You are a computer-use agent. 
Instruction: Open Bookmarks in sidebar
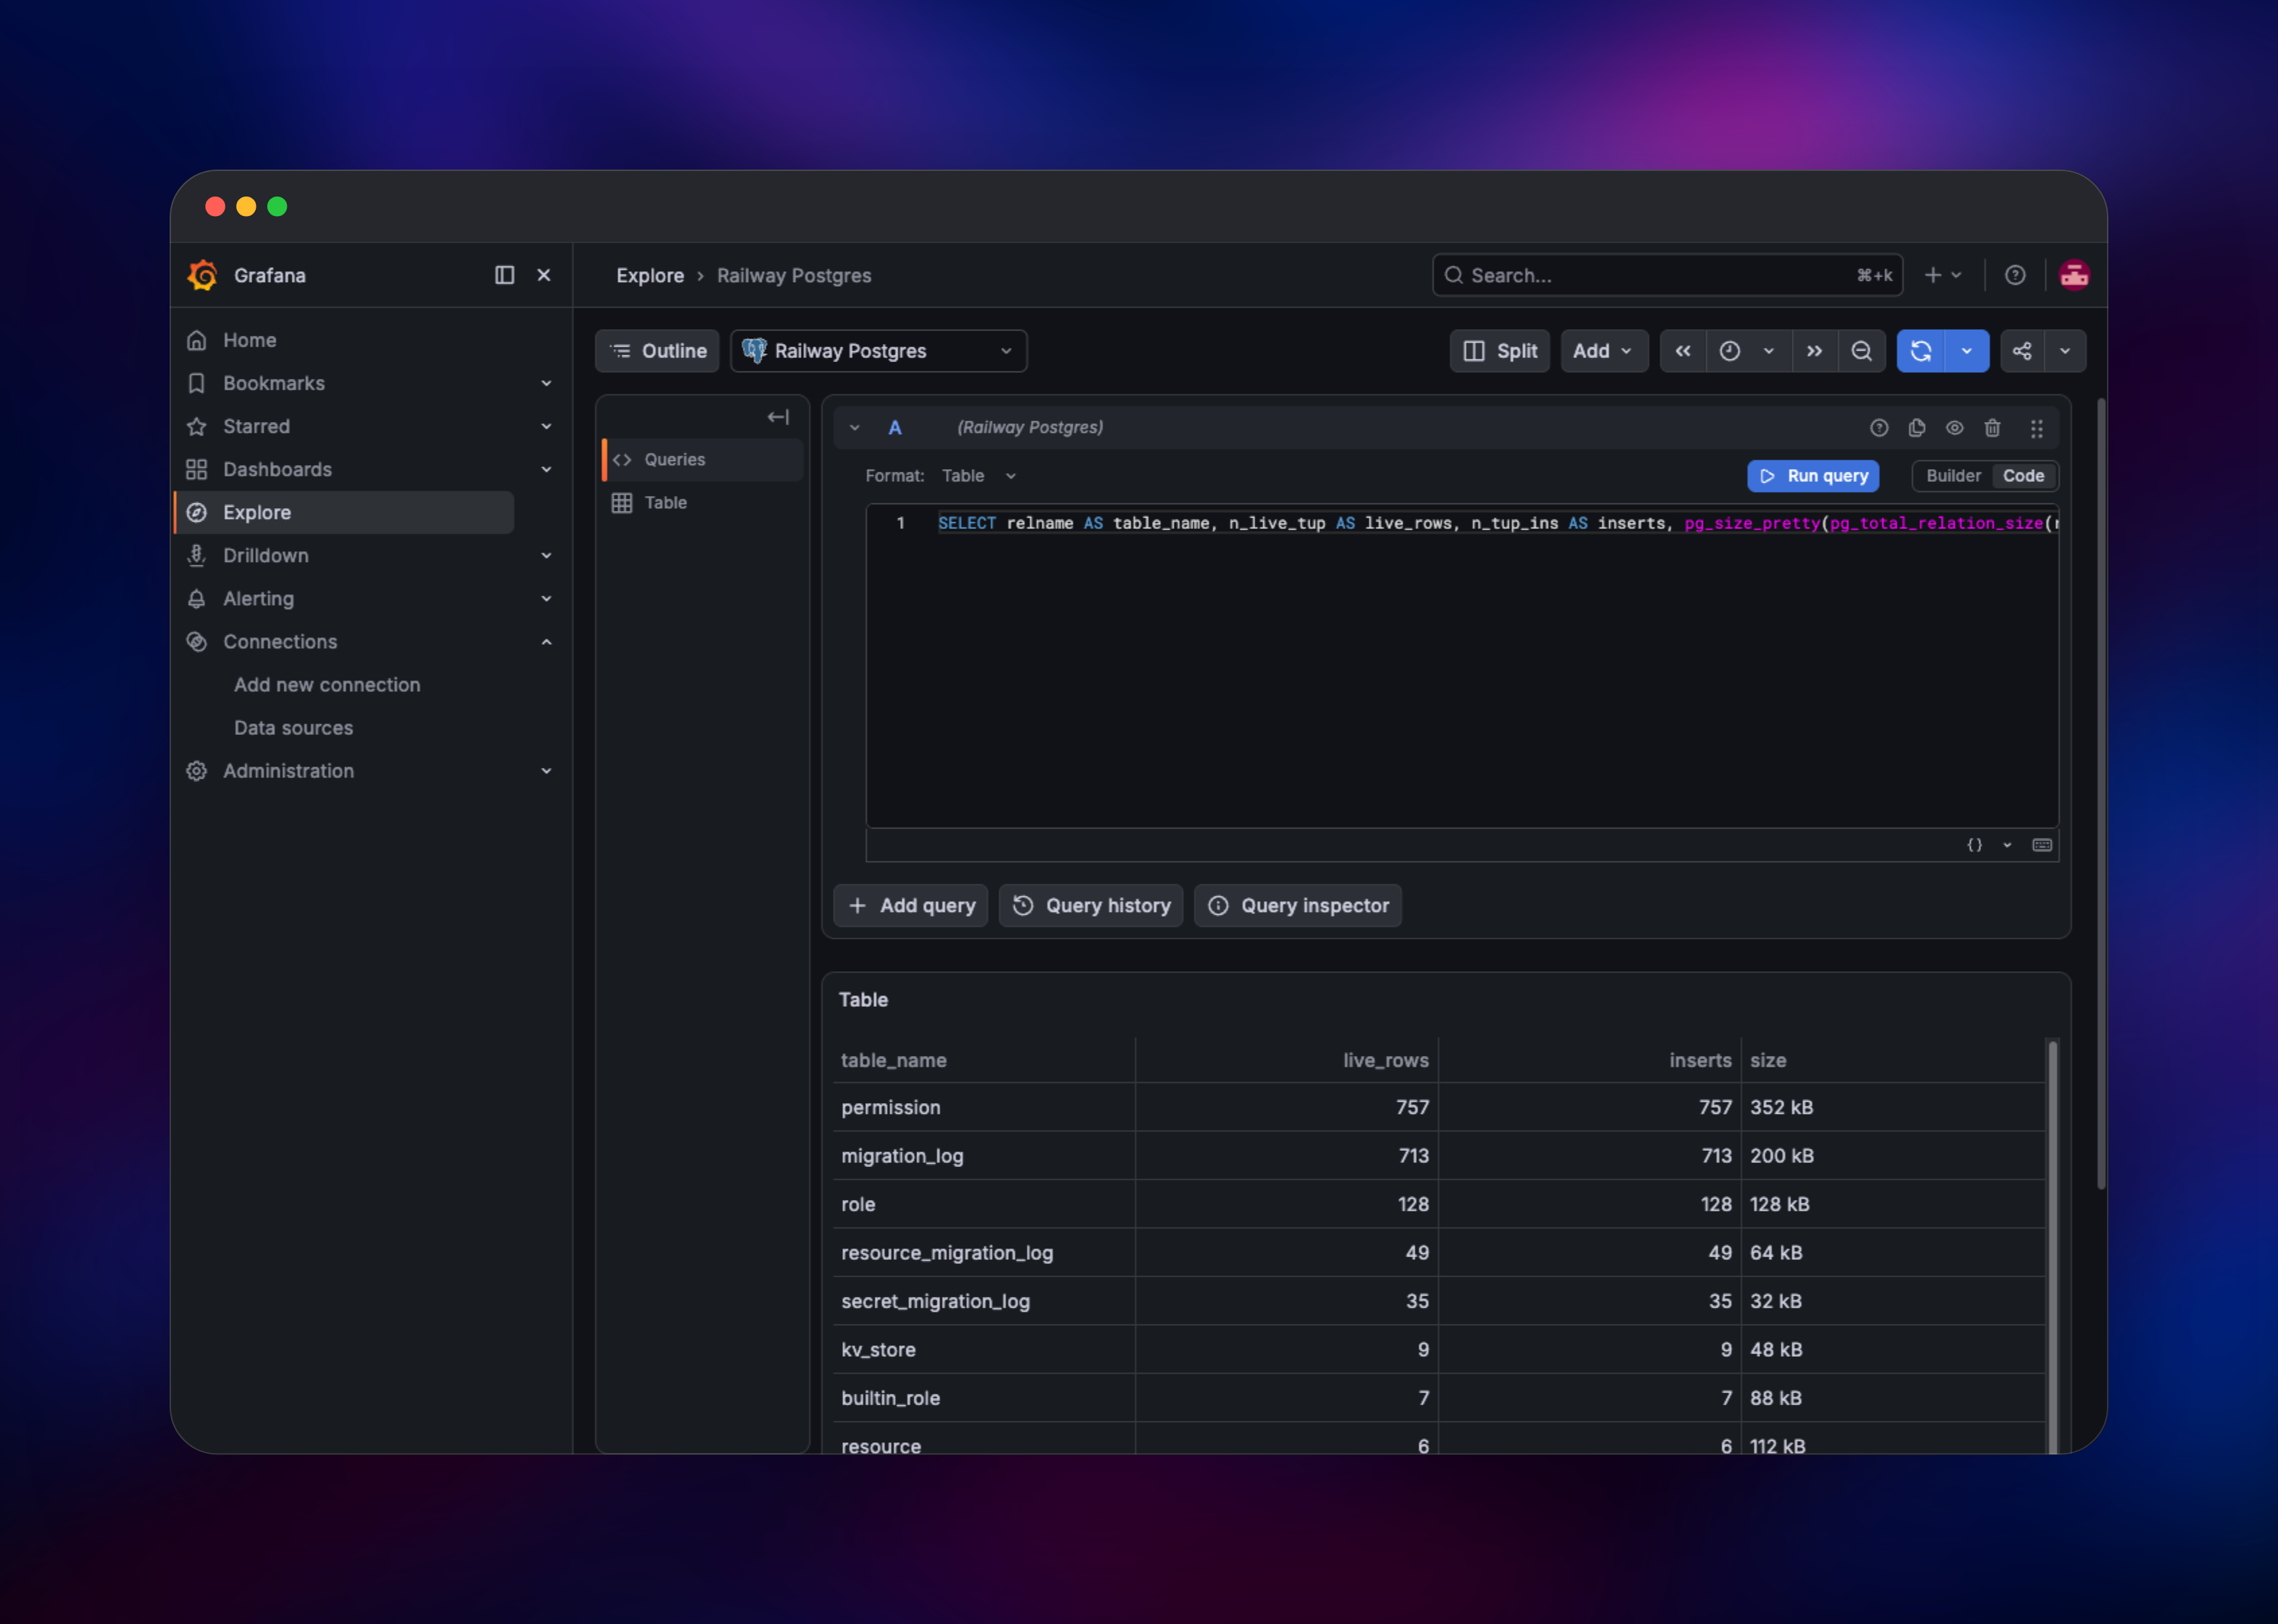pos(274,383)
